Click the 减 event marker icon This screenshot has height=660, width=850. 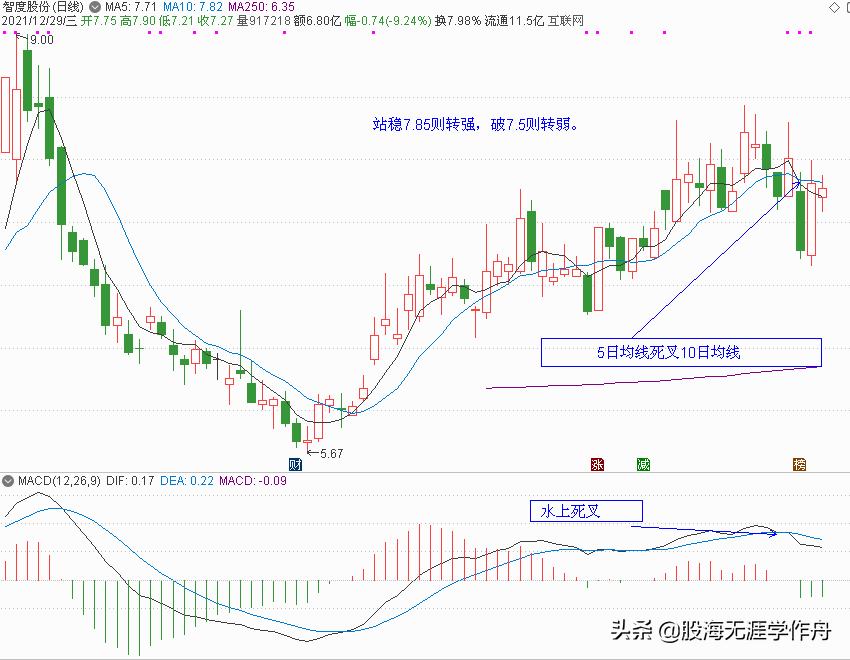(643, 464)
